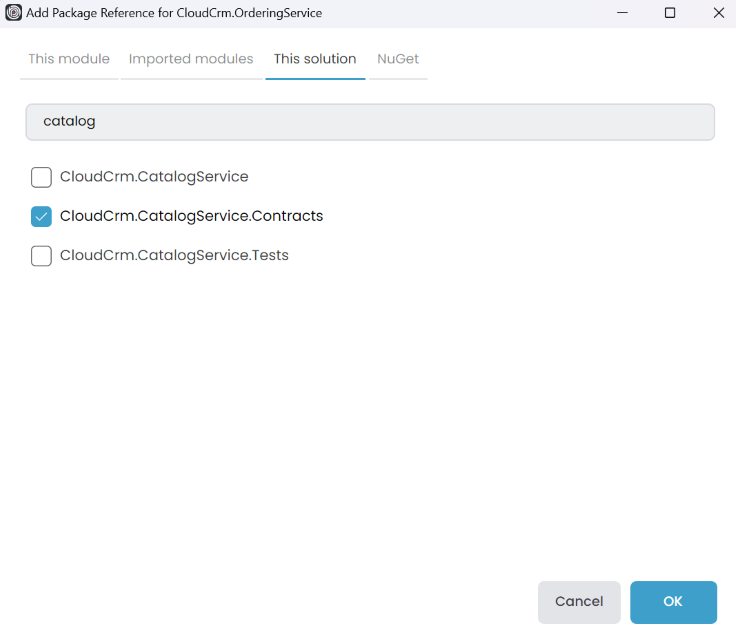The width and height of the screenshot is (736, 643).
Task: Go to the NuGet tab
Action: (x=398, y=59)
